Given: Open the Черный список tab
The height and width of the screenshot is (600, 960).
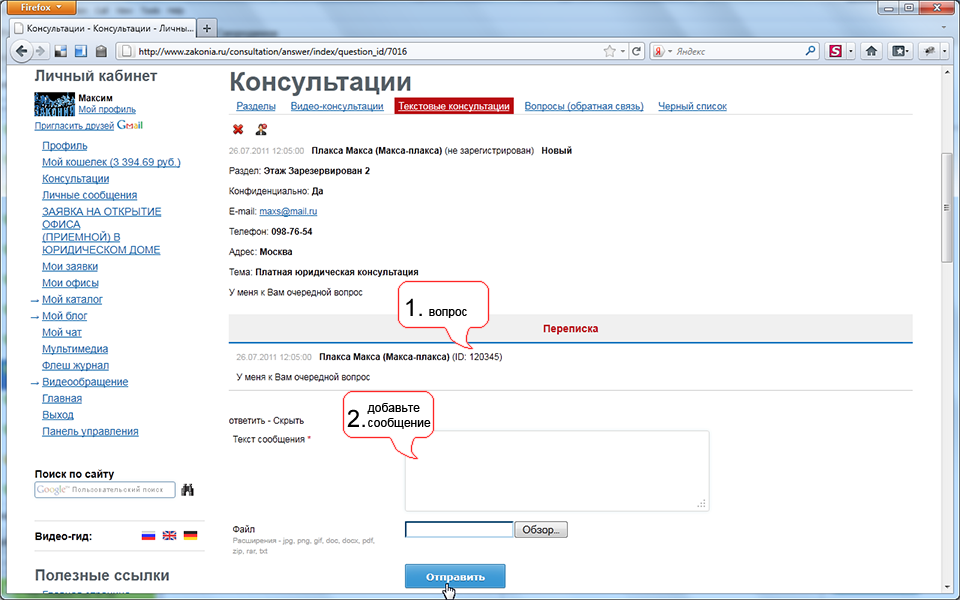Looking at the screenshot, I should 692,106.
